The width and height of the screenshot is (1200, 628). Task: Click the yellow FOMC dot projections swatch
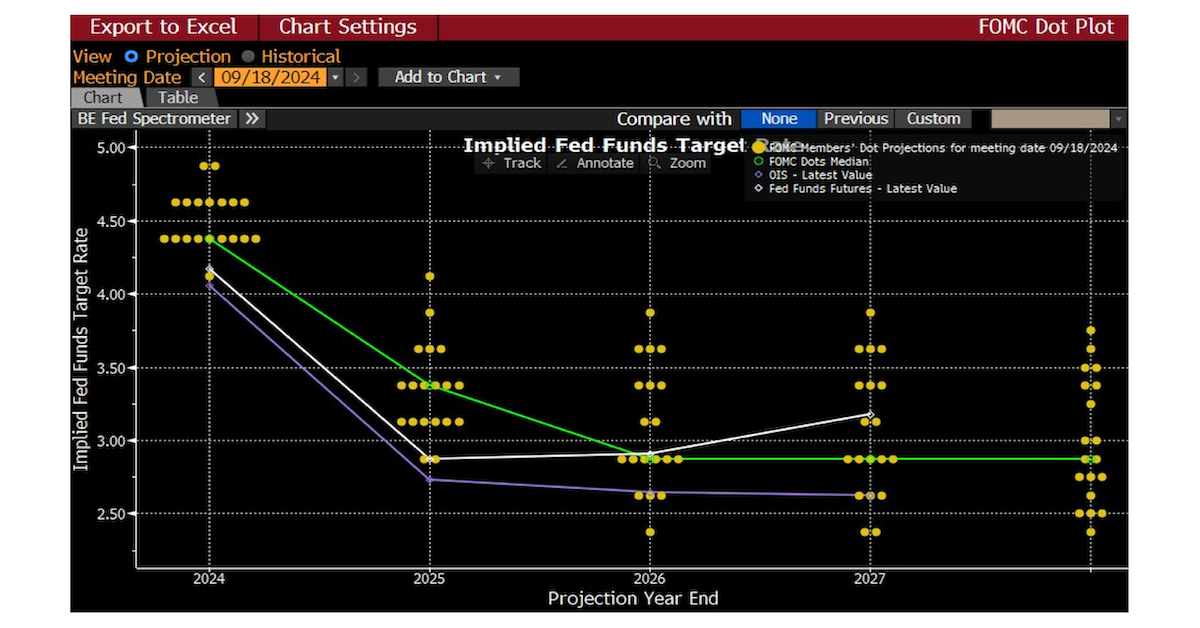[x=758, y=147]
